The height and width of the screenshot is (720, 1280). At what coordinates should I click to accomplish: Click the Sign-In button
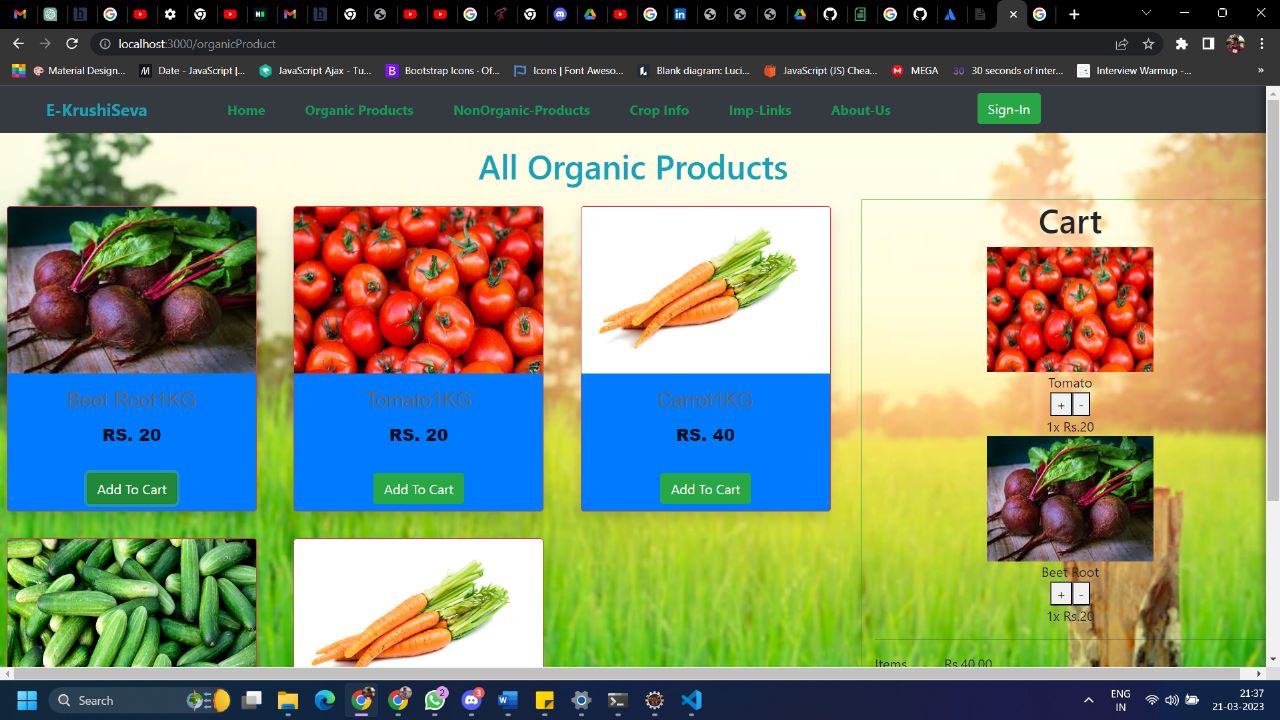[x=1008, y=110]
